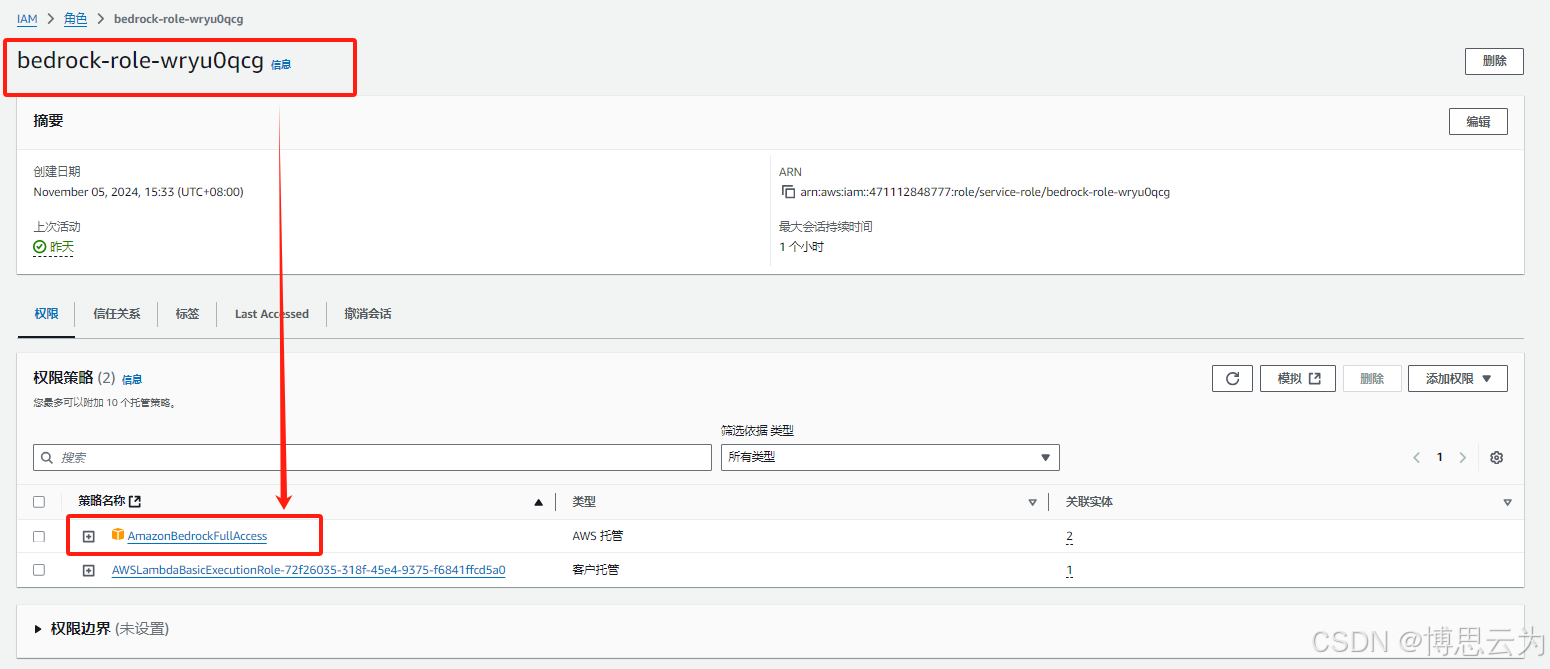Click the external link icon beside 策略名称
1550x669 pixels.
tap(135, 502)
